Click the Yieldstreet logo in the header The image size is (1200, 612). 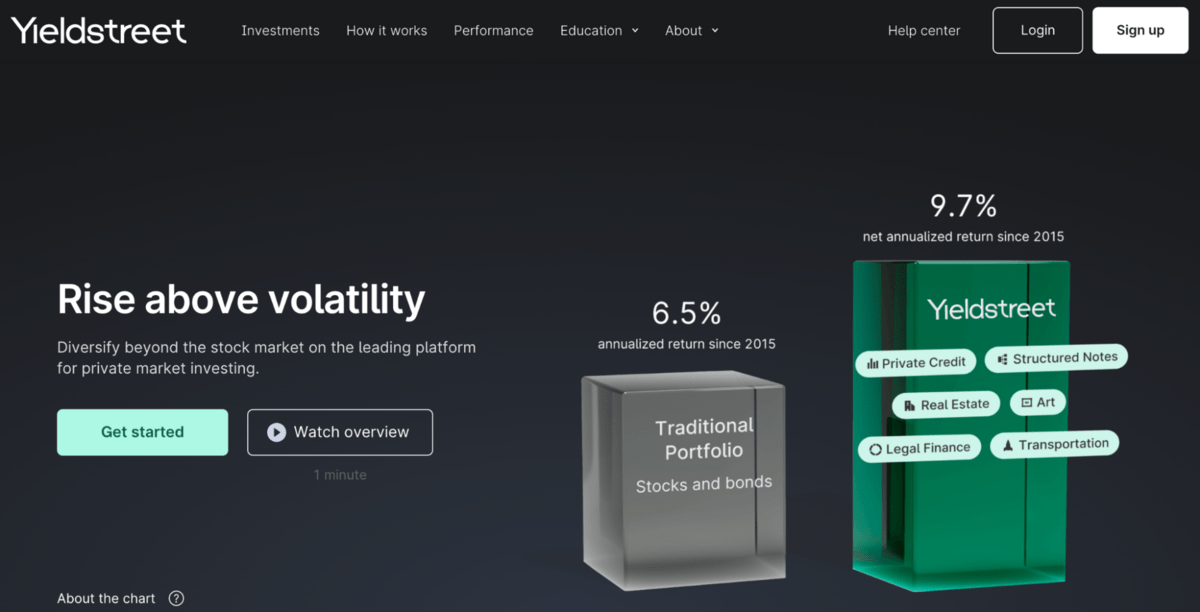99,30
